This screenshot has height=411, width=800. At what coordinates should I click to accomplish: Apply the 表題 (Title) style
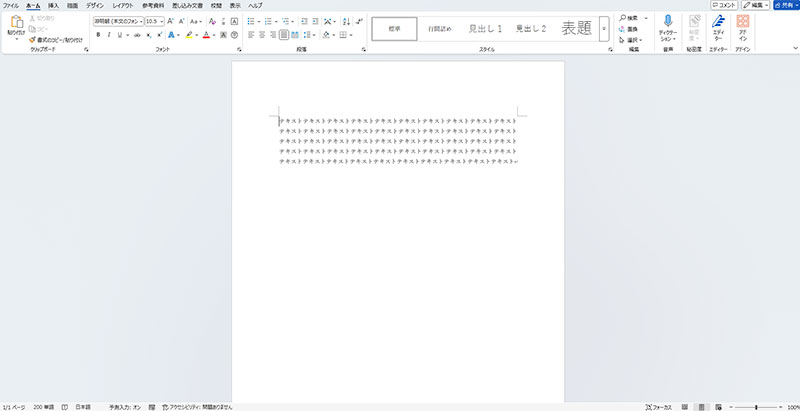tap(577, 29)
